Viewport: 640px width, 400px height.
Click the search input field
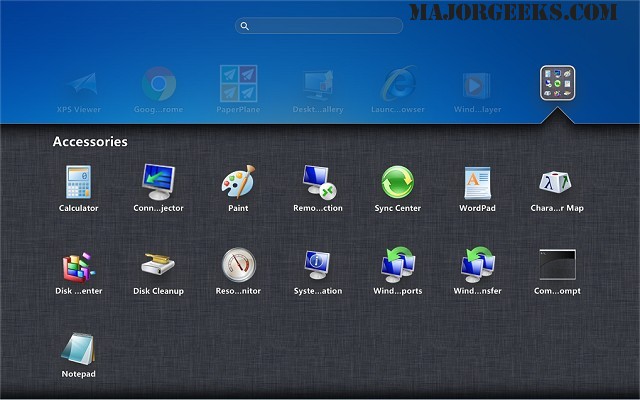(x=319, y=26)
